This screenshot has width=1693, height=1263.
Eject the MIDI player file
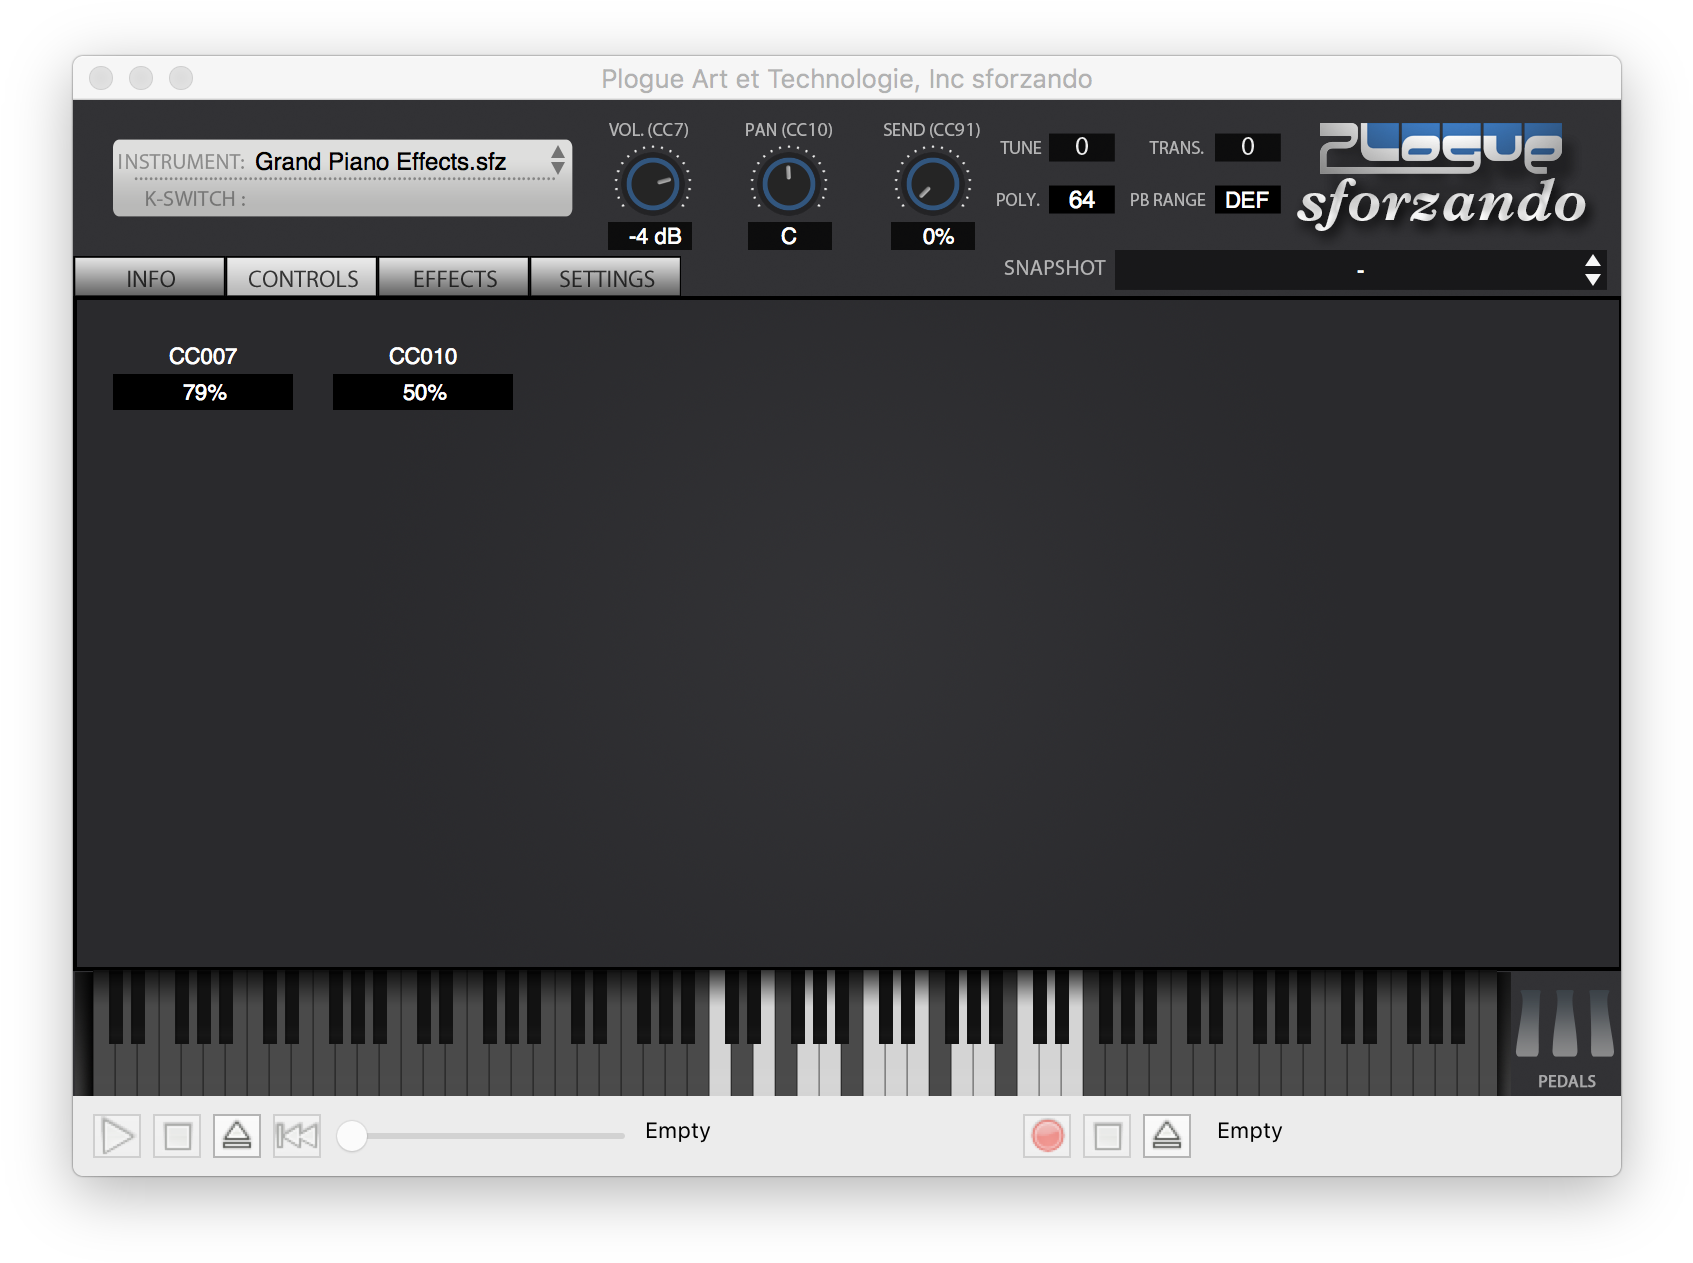coord(237,1136)
